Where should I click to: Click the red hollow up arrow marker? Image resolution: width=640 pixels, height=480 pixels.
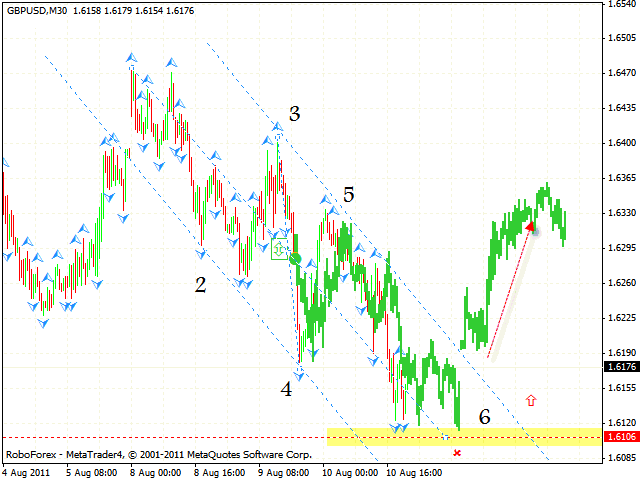[531, 400]
